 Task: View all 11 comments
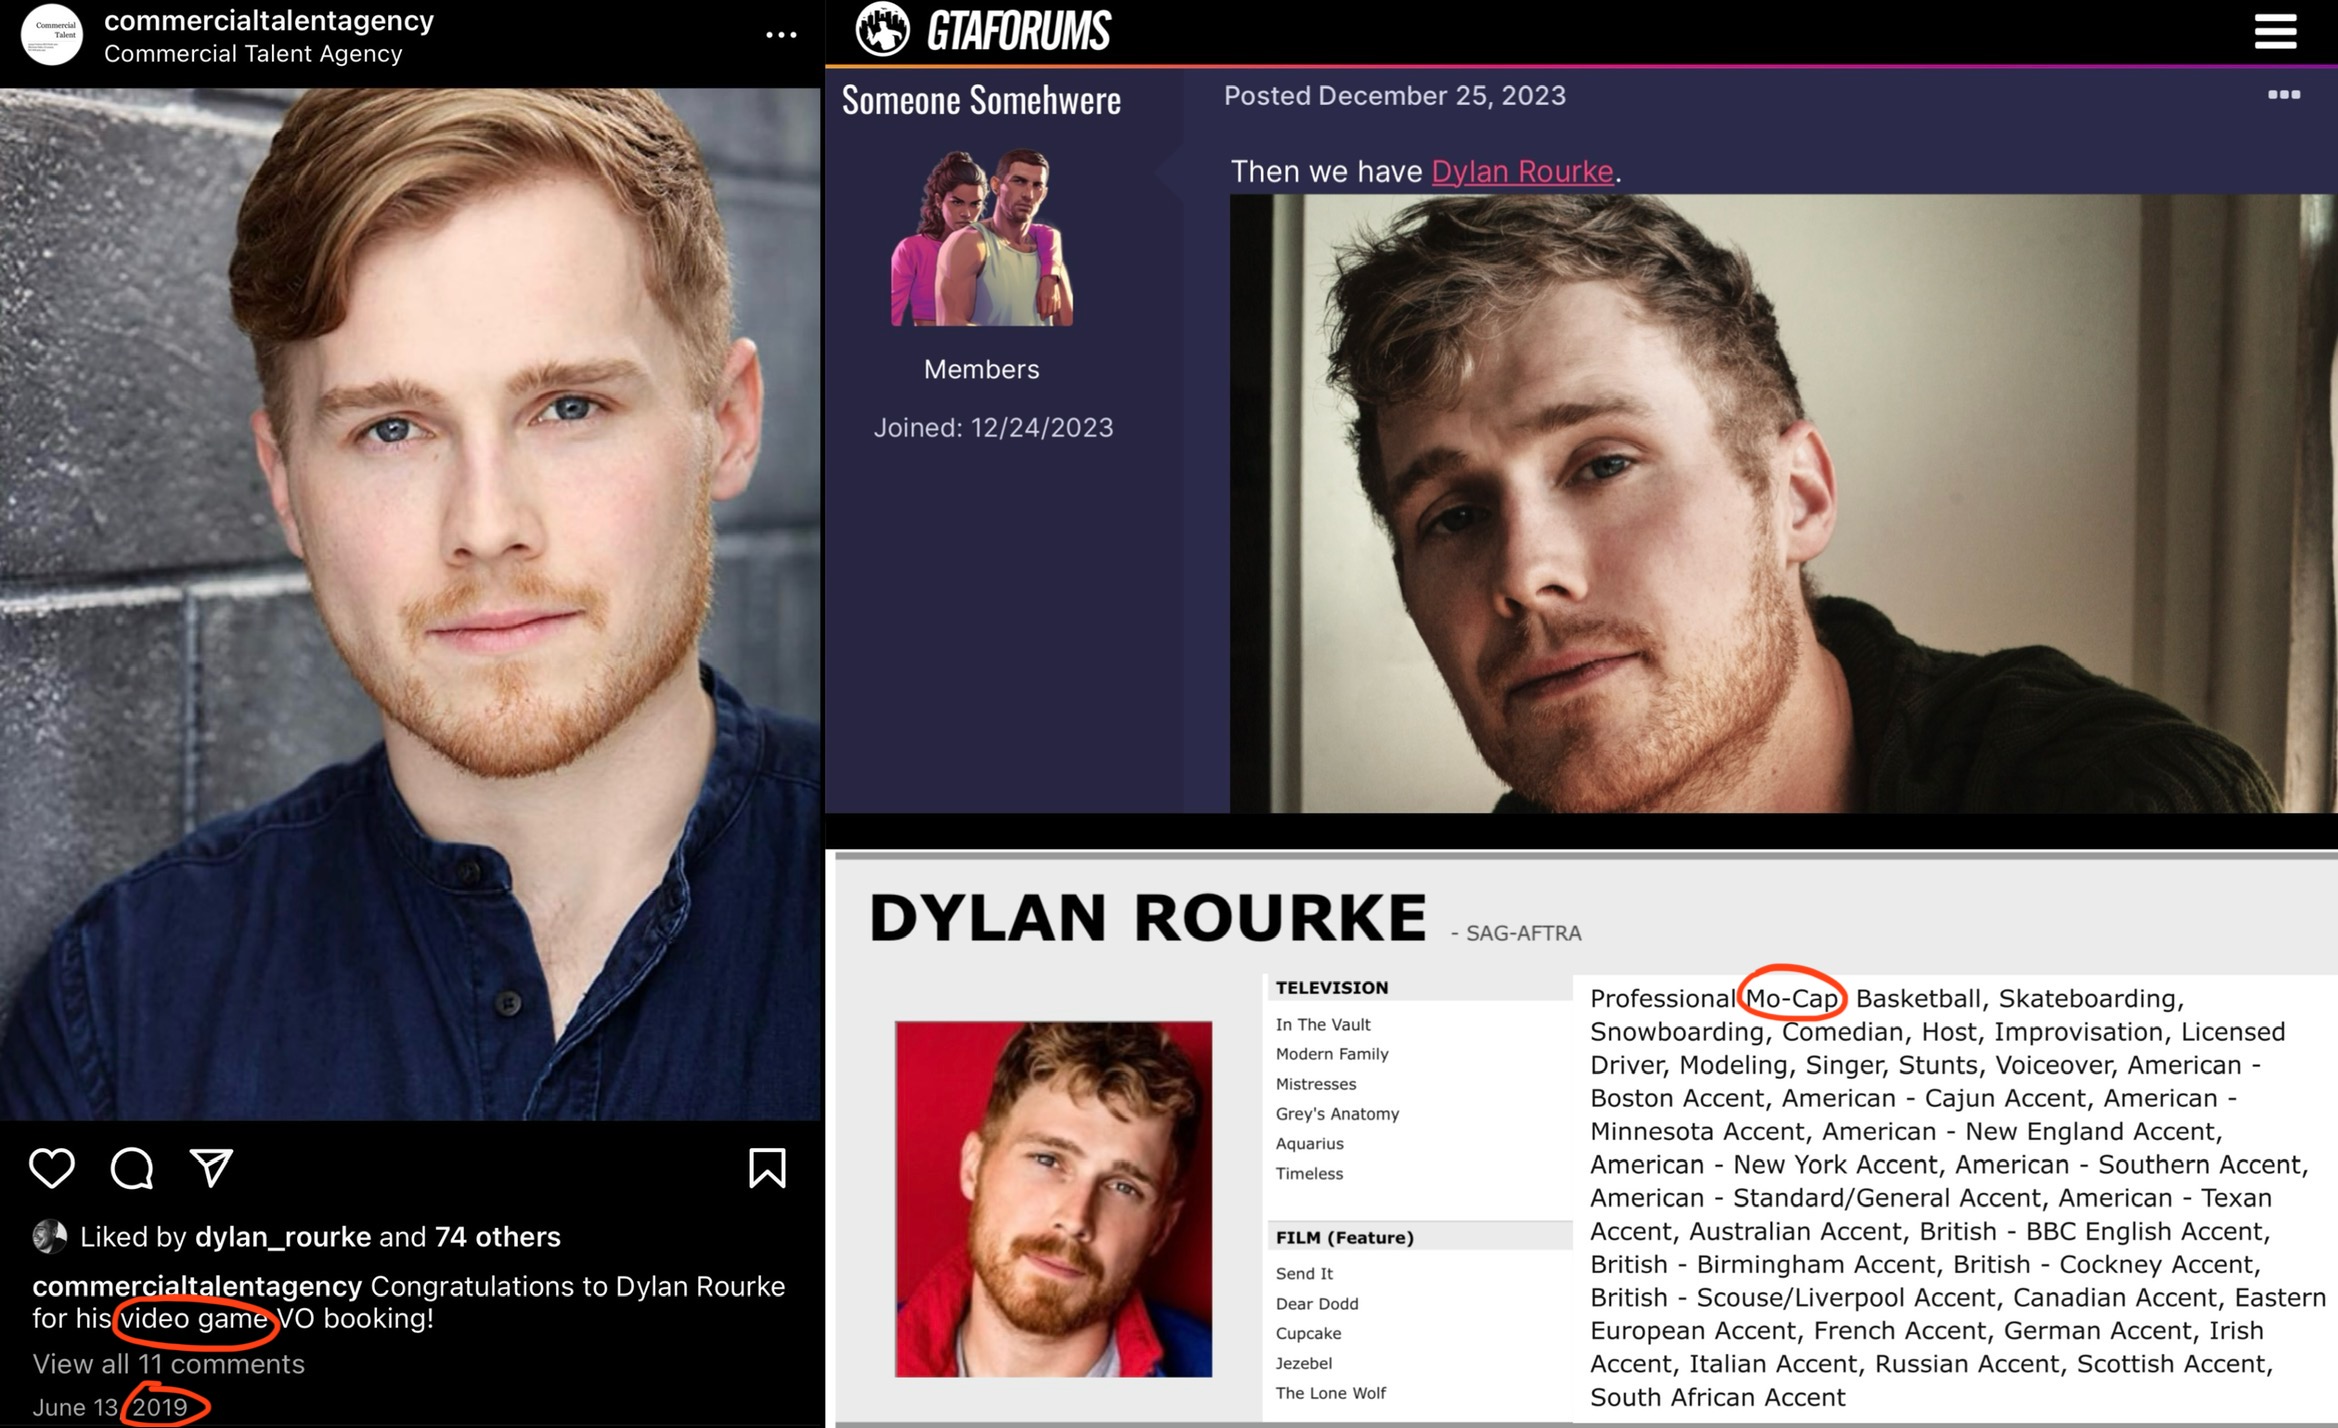point(168,1364)
